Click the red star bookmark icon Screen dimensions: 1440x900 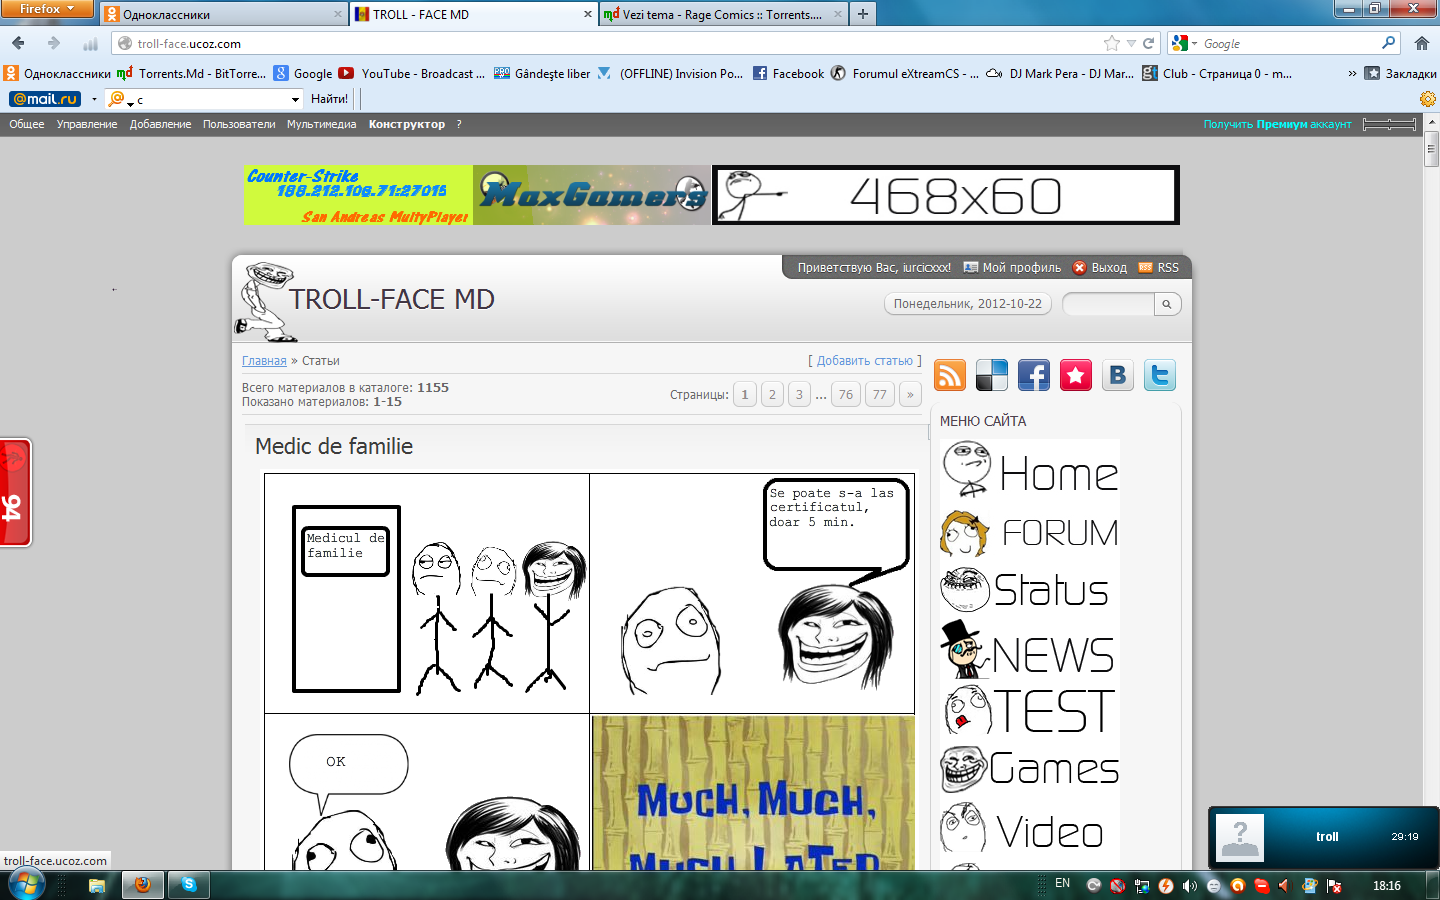[1076, 375]
